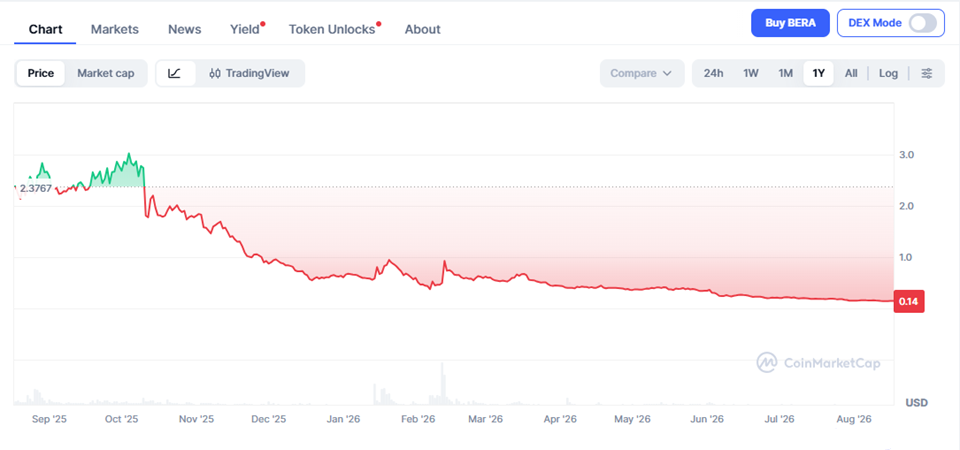Click the 1.0 y-axis label

pyautogui.click(x=907, y=258)
